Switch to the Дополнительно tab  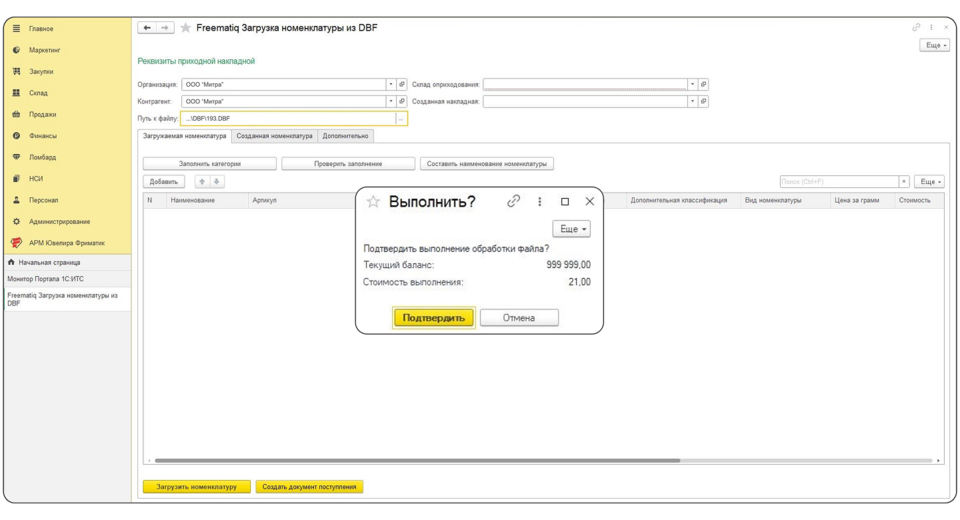345,136
